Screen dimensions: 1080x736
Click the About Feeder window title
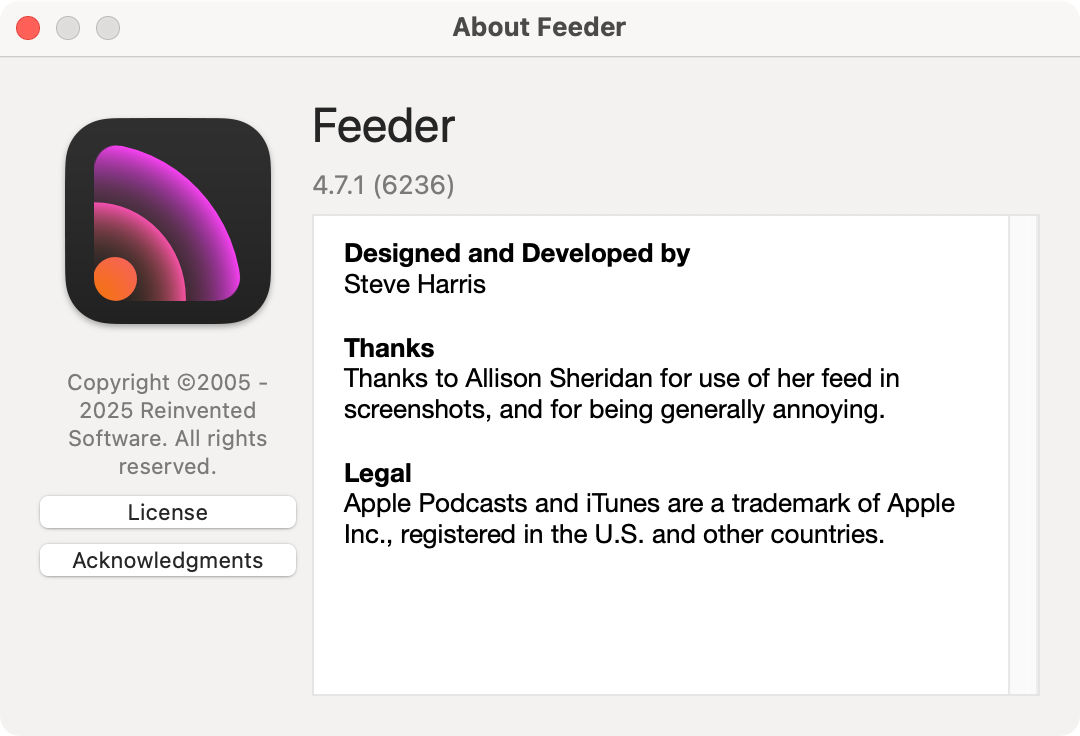tap(539, 27)
